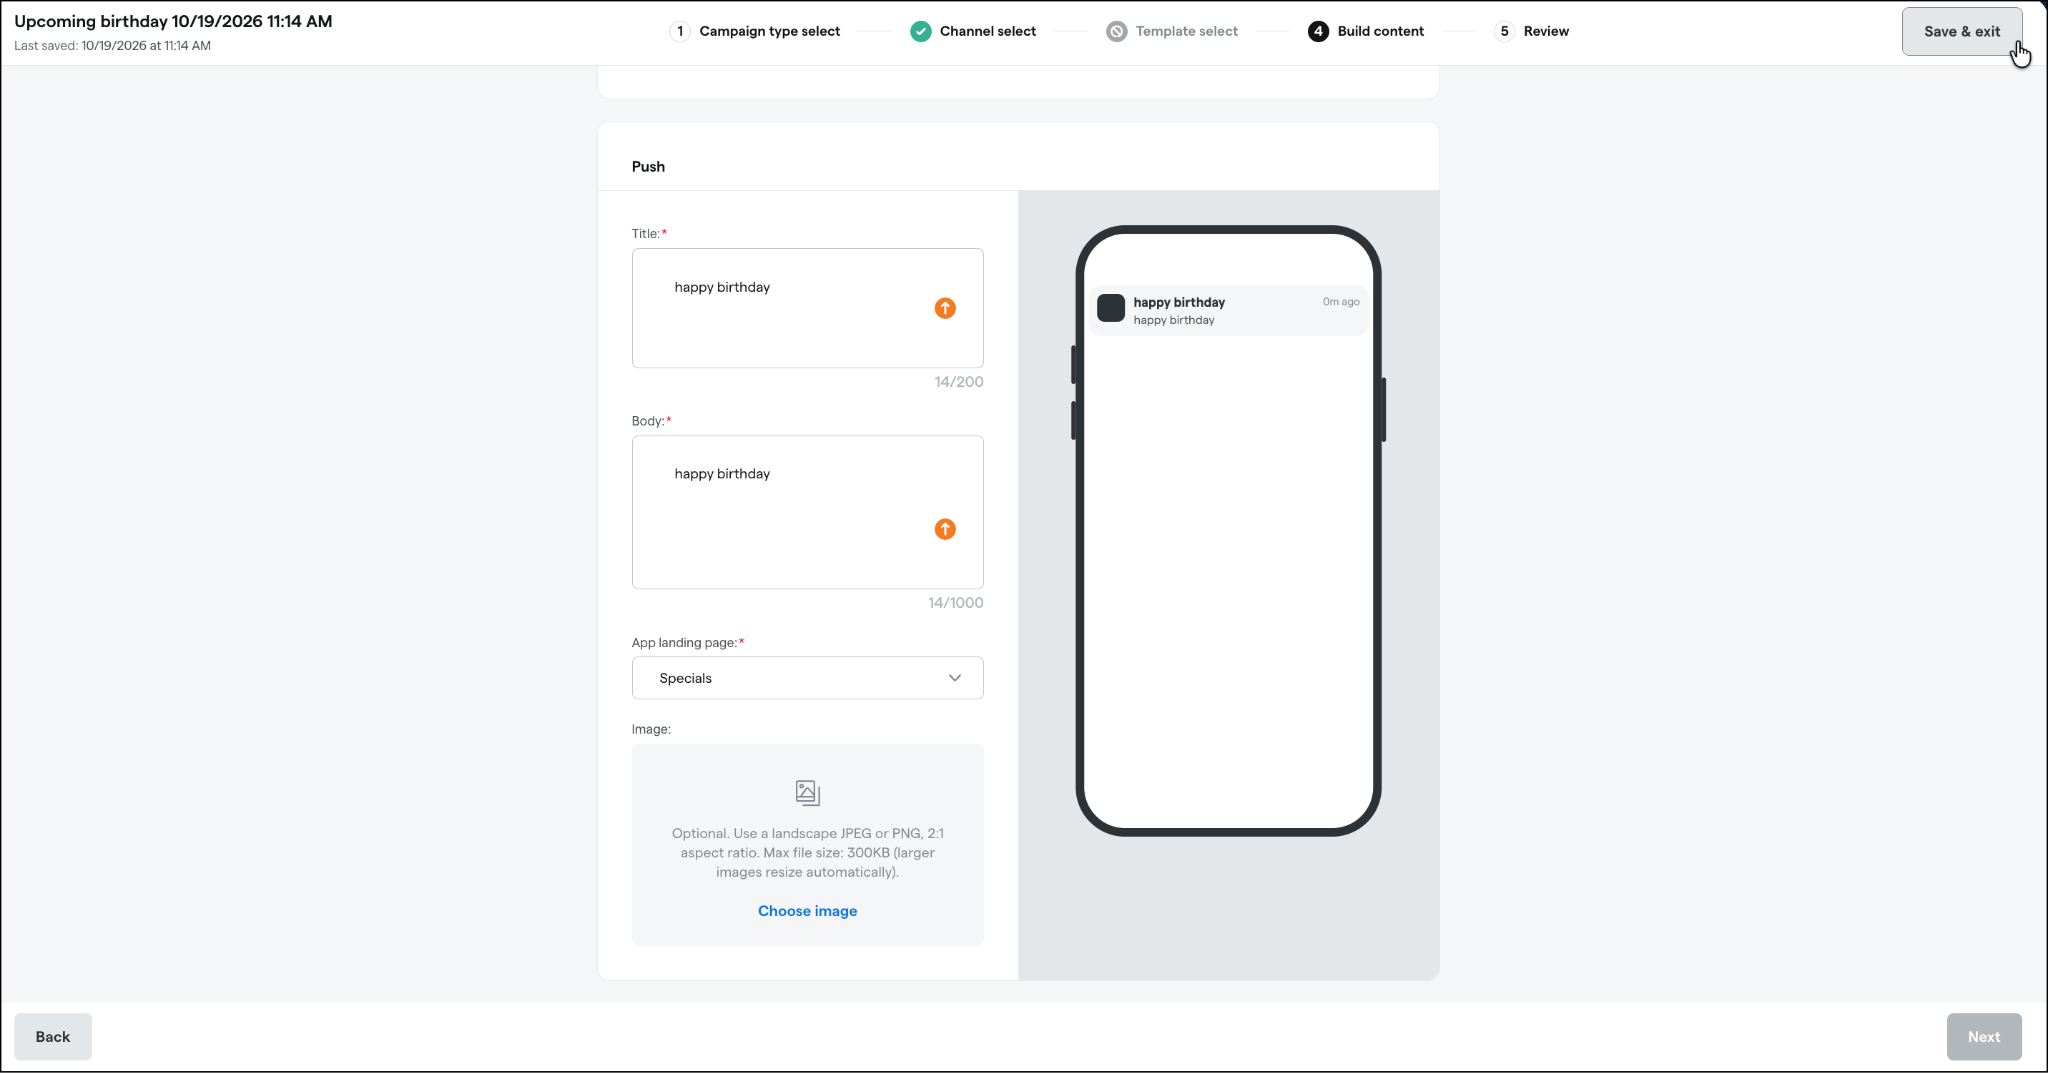Click the '0m ago' text in notification preview
The width and height of the screenshot is (2048, 1073).
(1341, 302)
